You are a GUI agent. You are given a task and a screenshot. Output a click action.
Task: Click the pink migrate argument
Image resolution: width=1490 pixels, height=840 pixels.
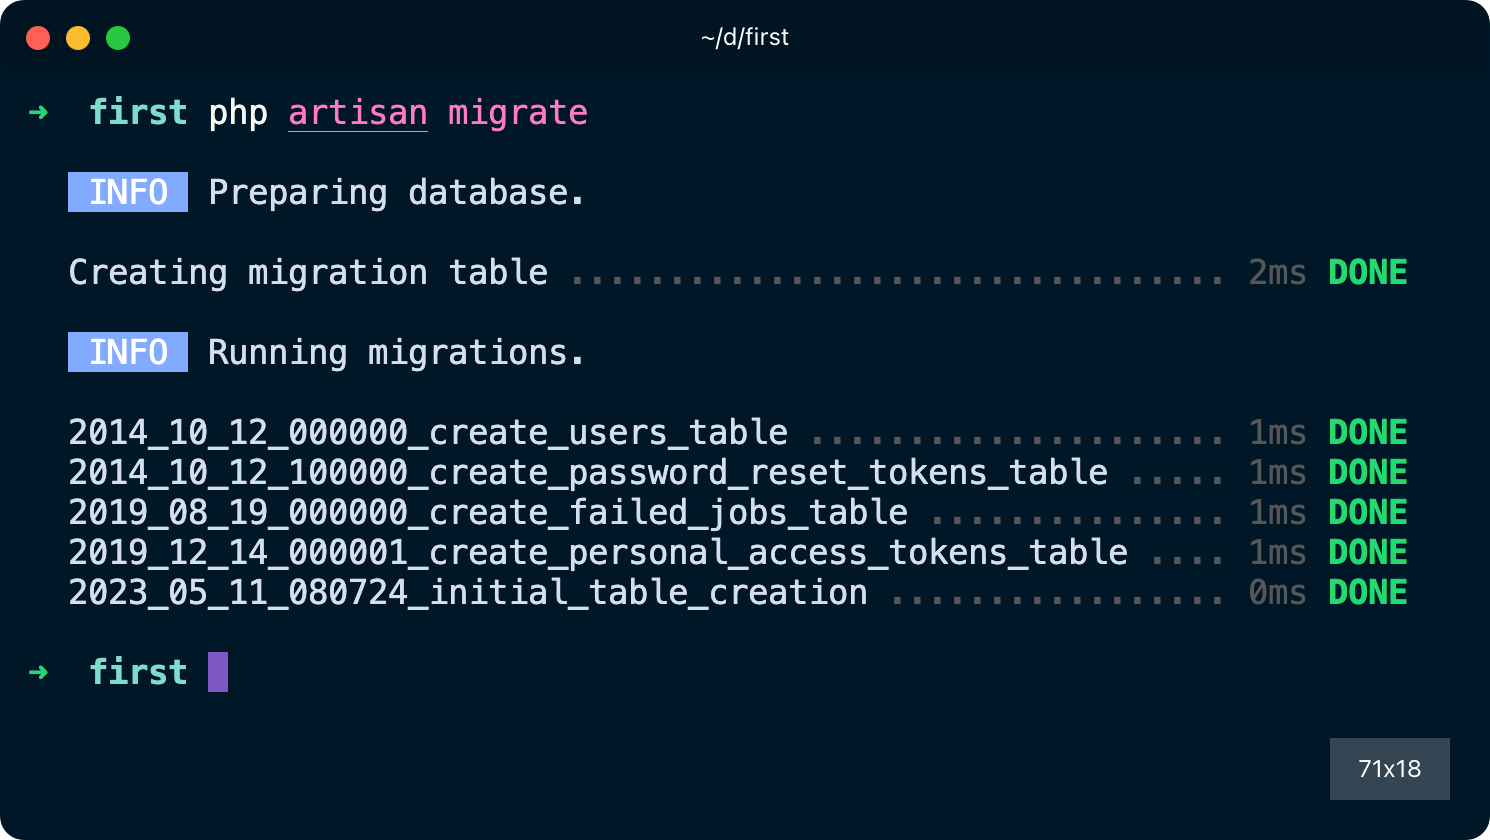tap(517, 113)
